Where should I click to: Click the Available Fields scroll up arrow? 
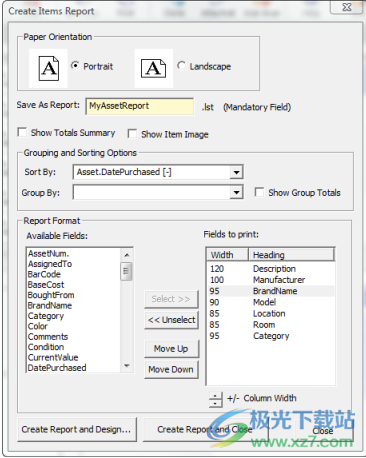pos(126,255)
